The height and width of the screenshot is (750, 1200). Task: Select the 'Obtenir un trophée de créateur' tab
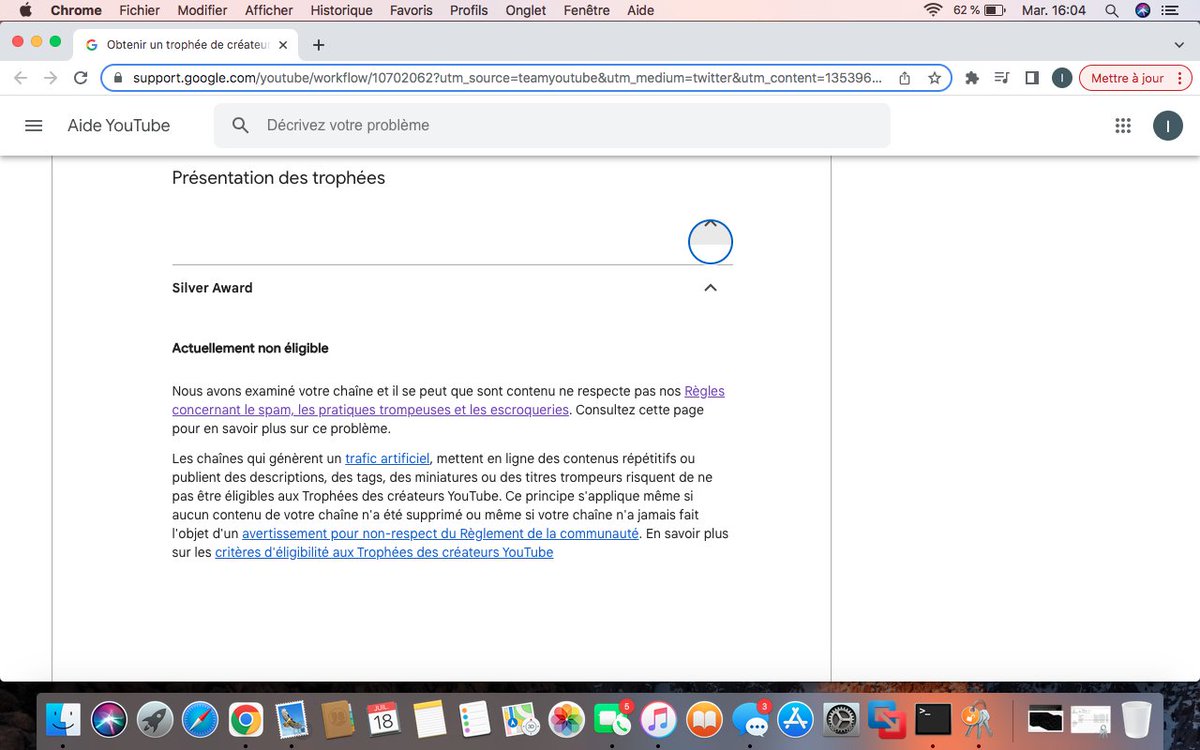[x=185, y=45]
